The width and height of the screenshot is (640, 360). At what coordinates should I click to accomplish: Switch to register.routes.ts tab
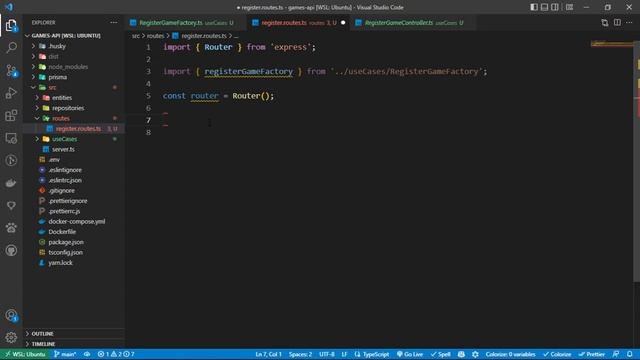point(299,23)
